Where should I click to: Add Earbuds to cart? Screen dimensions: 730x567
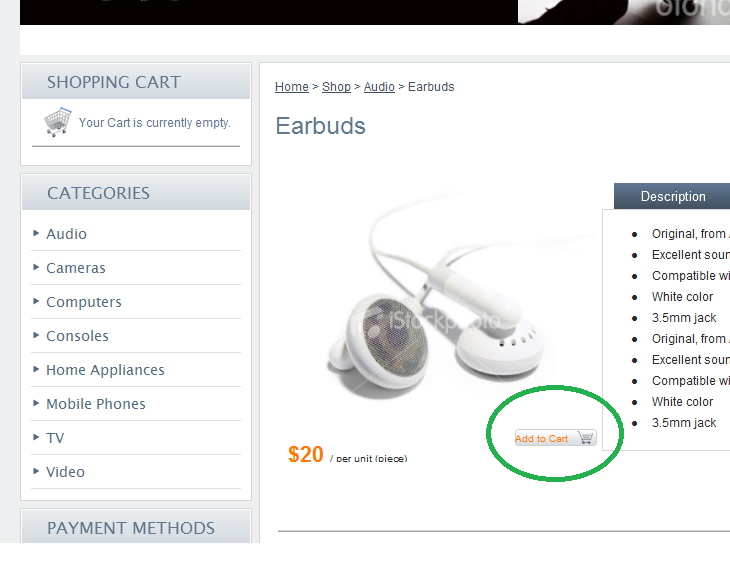point(555,438)
